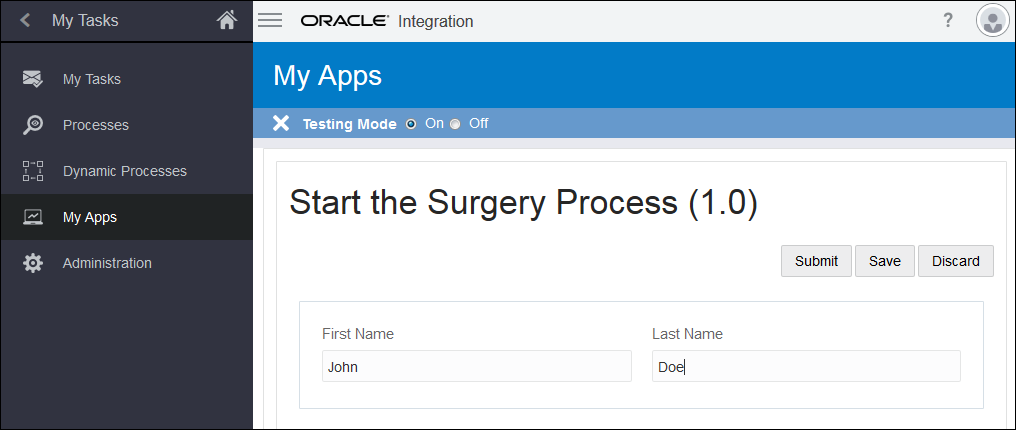Image resolution: width=1016 pixels, height=430 pixels.
Task: Discard the form changes
Action: pos(955,261)
